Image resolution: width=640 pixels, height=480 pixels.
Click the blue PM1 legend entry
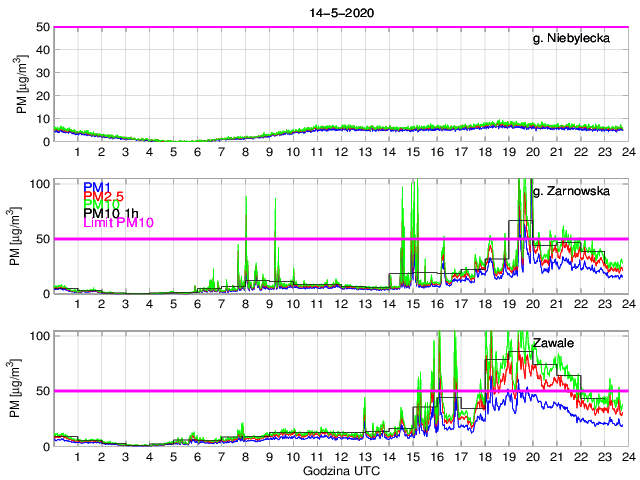(x=97, y=187)
